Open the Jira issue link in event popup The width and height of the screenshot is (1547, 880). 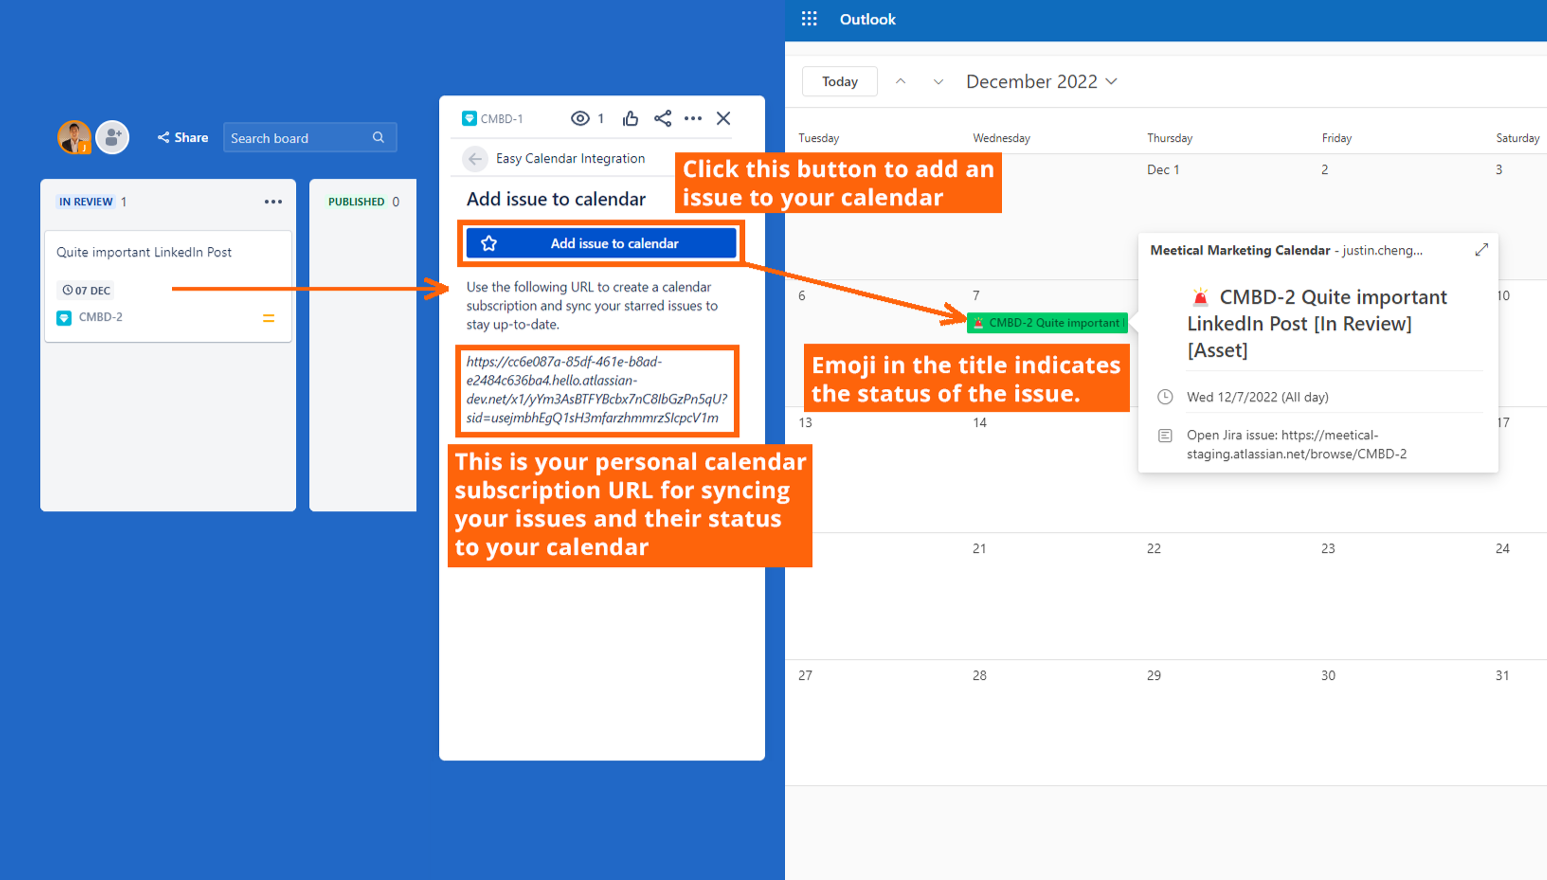(1296, 444)
